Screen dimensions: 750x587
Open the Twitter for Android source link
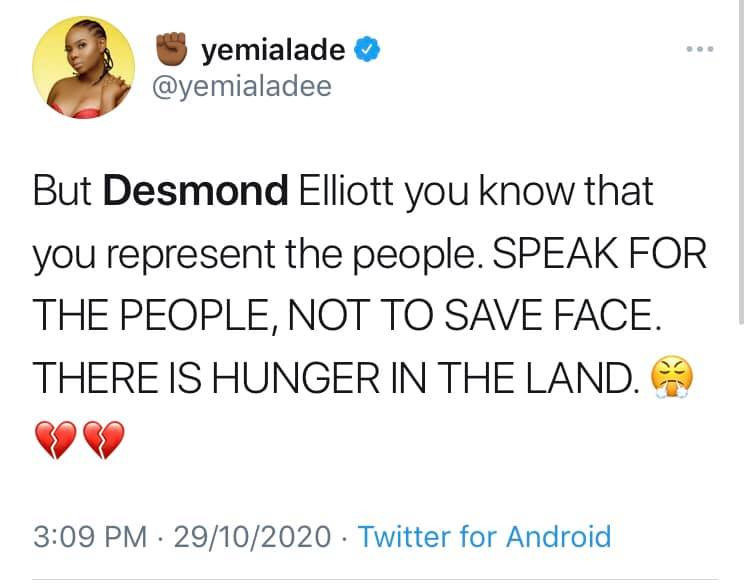point(484,536)
